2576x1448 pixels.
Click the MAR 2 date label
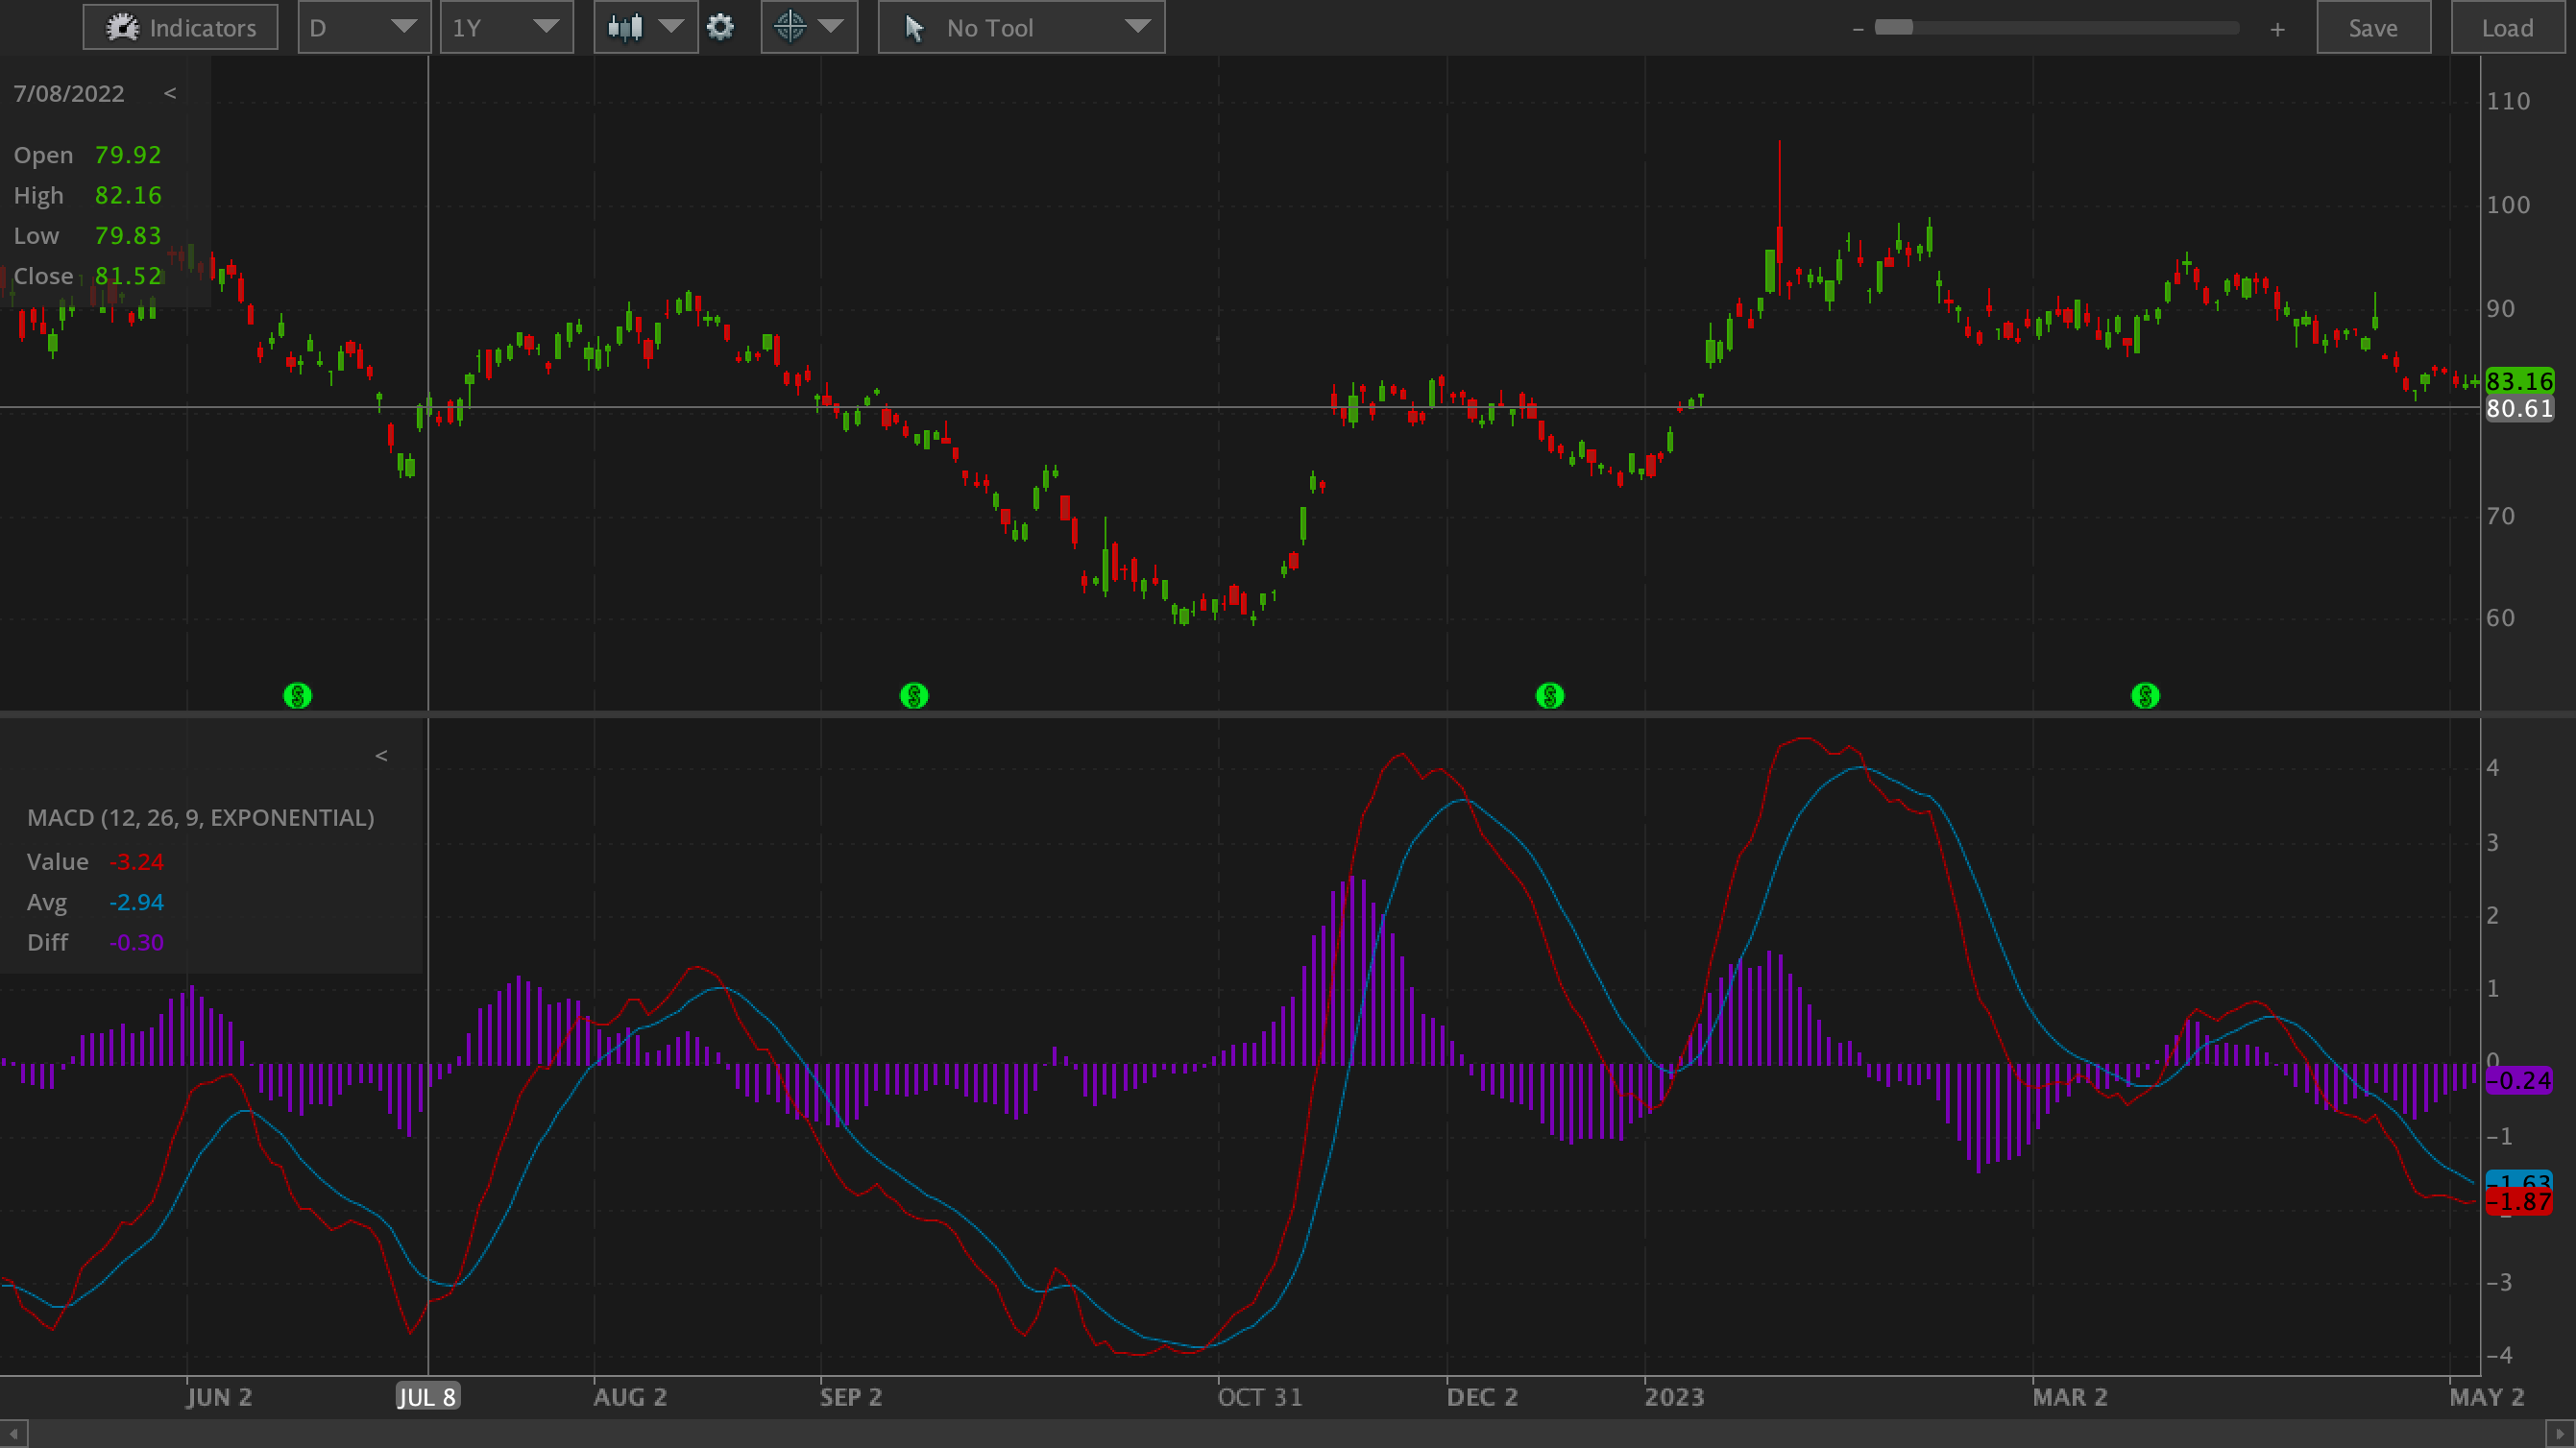(x=2070, y=1397)
